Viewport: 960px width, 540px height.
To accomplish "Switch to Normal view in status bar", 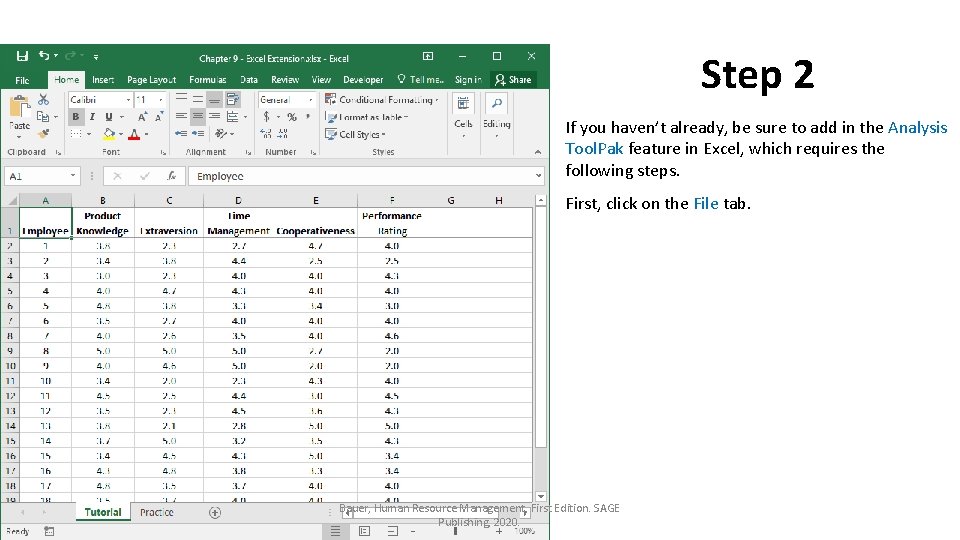I will click(x=336, y=531).
